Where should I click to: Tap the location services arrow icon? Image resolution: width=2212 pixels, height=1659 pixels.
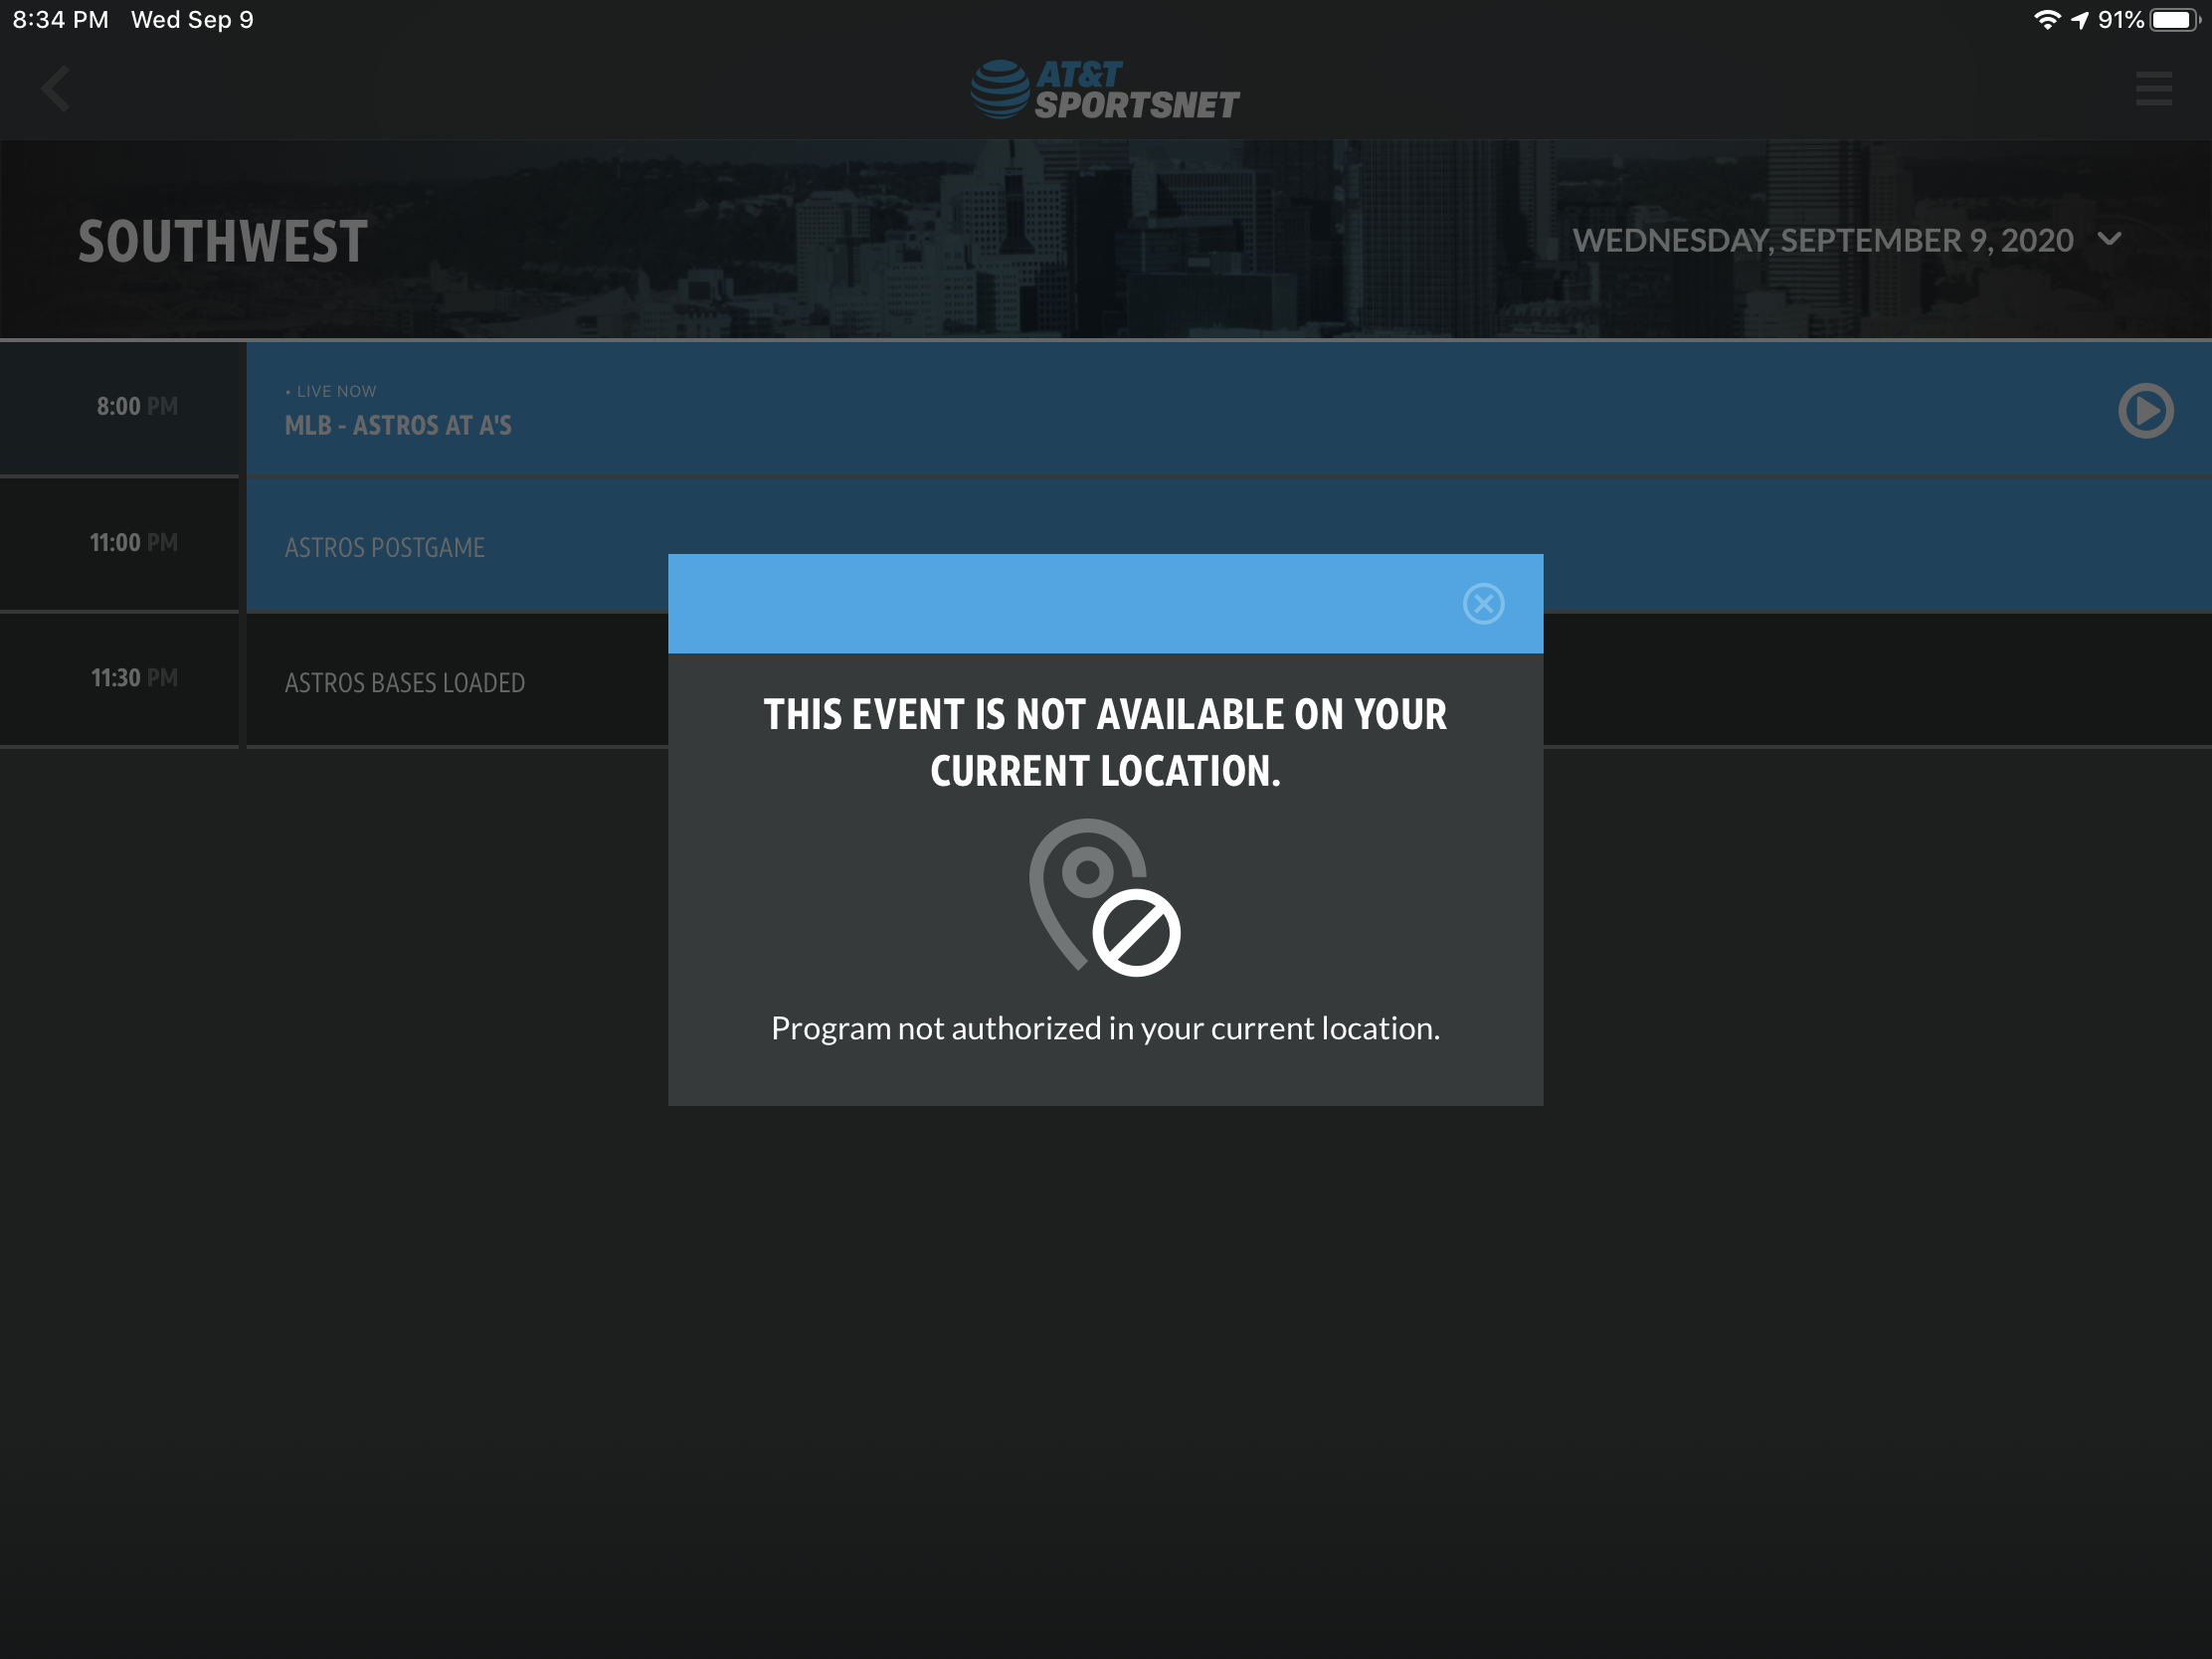coord(2079,20)
